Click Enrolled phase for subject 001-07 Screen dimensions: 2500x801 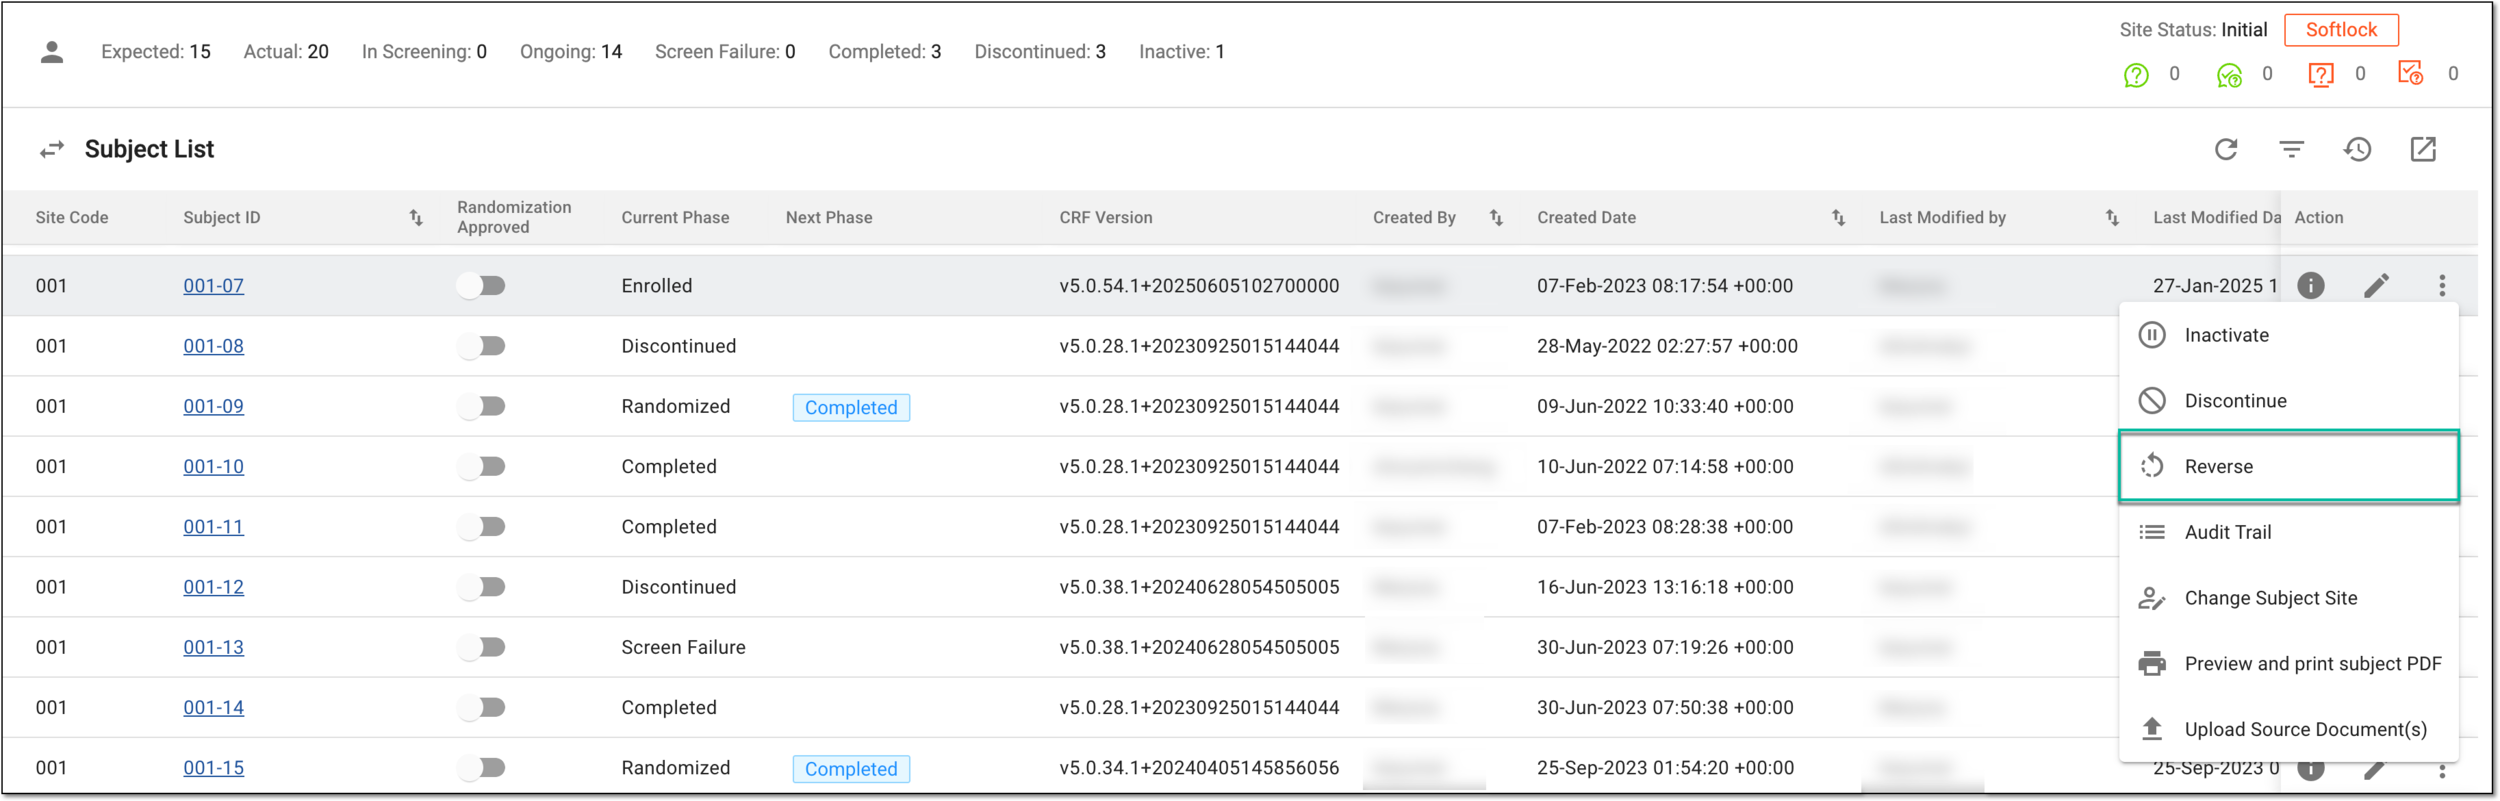657,286
